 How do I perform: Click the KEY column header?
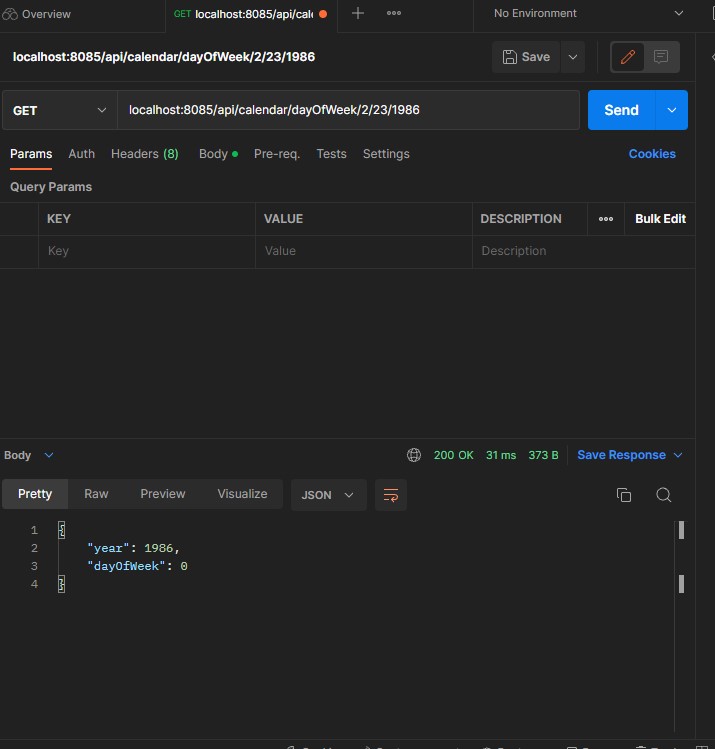point(59,219)
